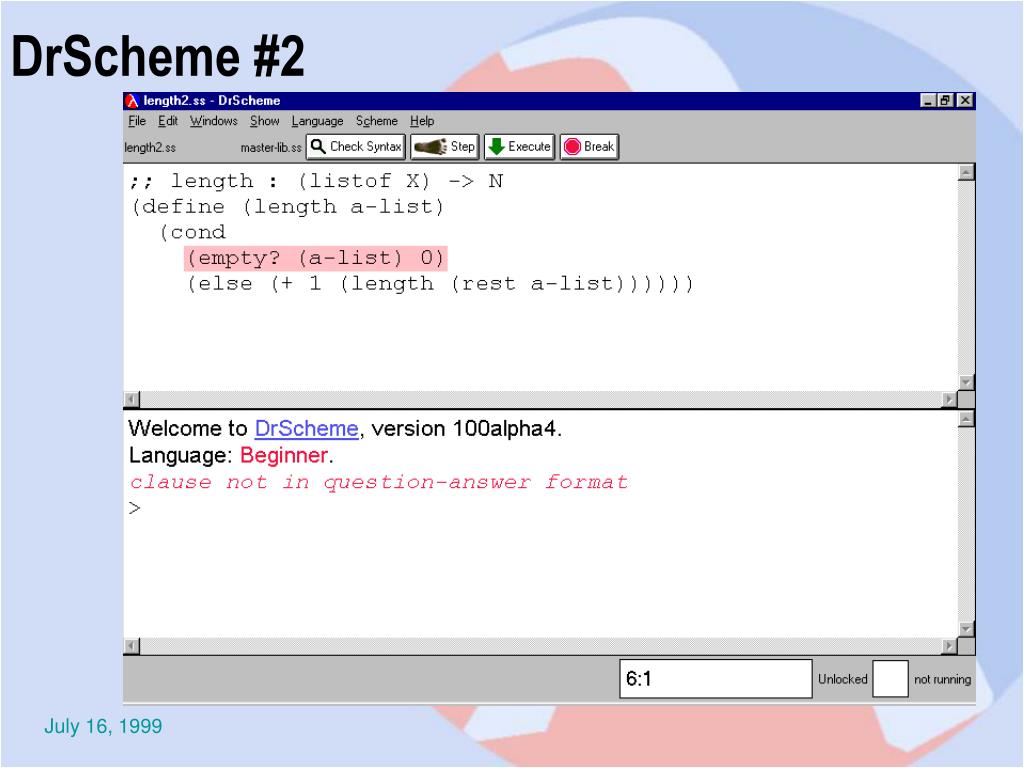Click the green down arrow Execute icon

pyautogui.click(x=496, y=146)
